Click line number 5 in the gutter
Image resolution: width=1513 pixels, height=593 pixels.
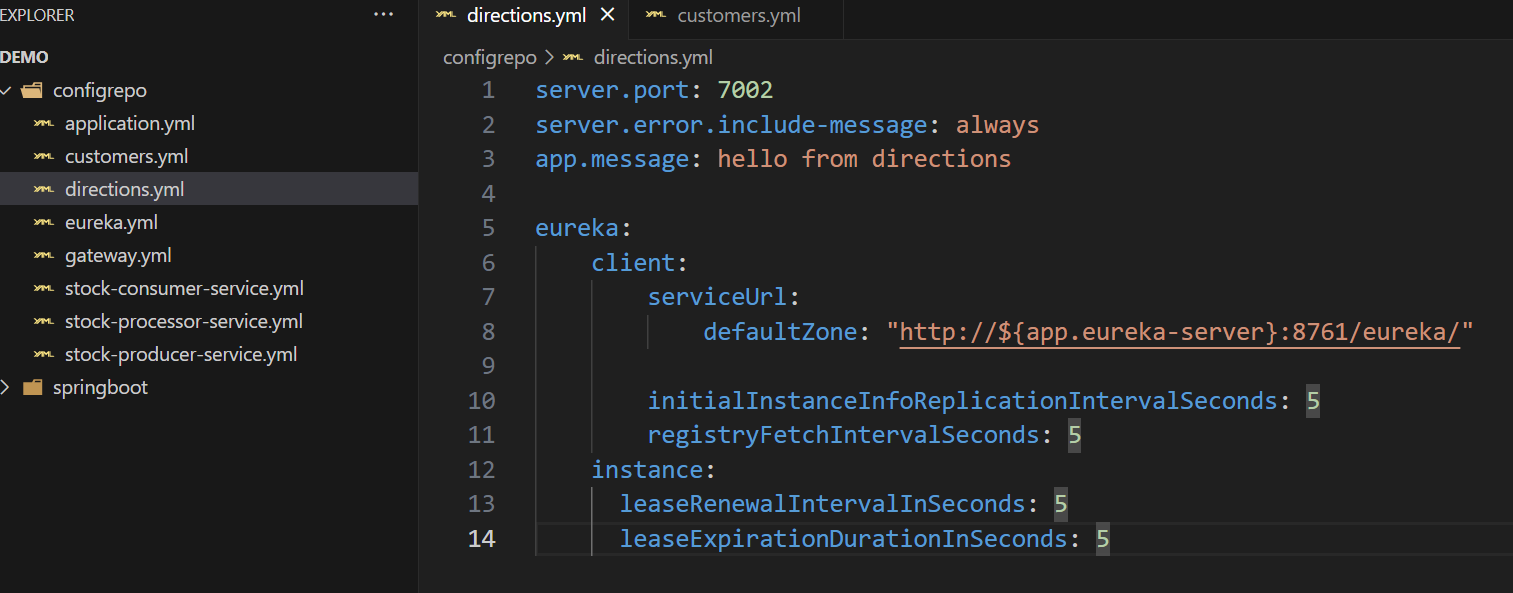[487, 228]
